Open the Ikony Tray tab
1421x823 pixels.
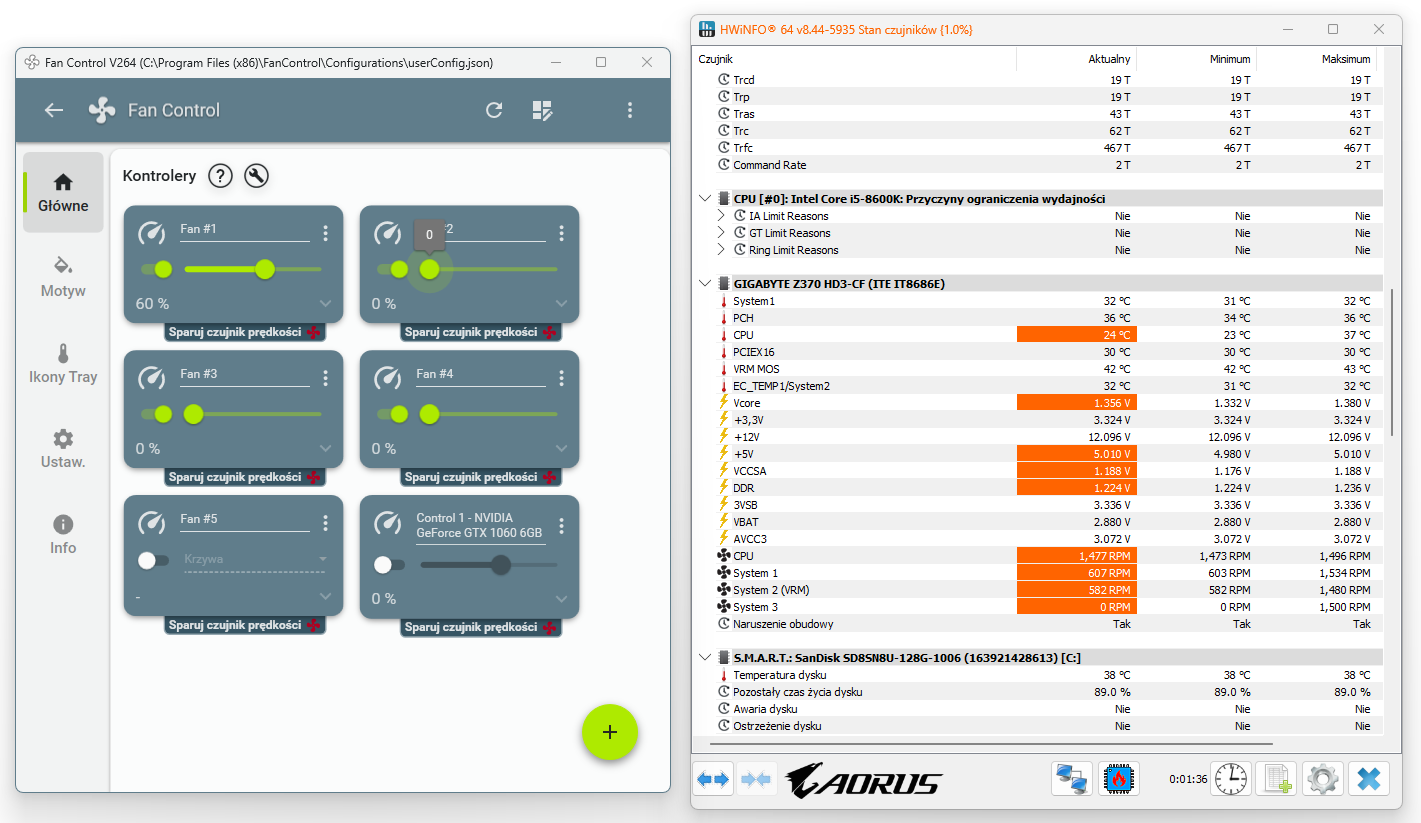pos(63,364)
